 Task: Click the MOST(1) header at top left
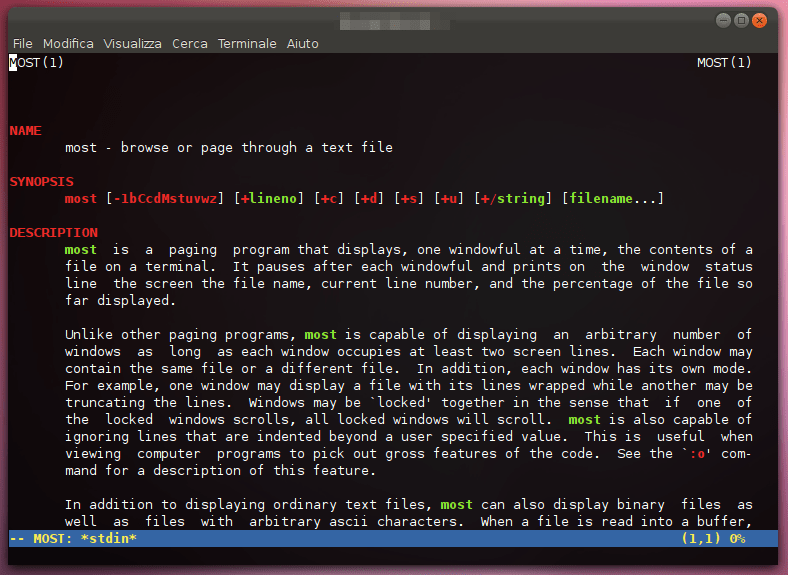36,63
